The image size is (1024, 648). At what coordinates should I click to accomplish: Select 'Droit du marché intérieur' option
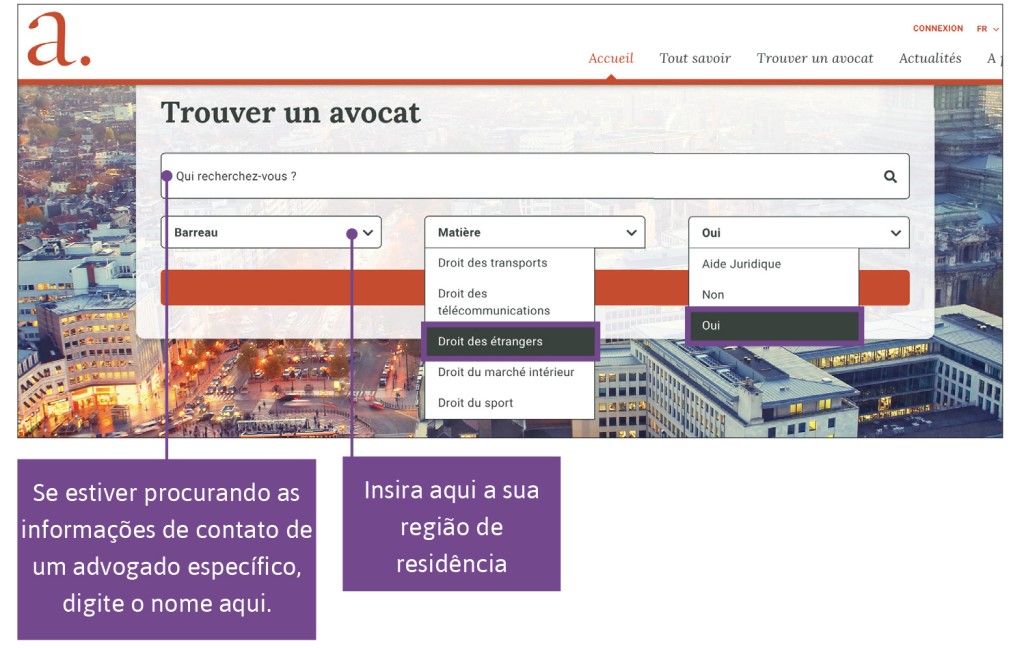pyautogui.click(x=506, y=371)
